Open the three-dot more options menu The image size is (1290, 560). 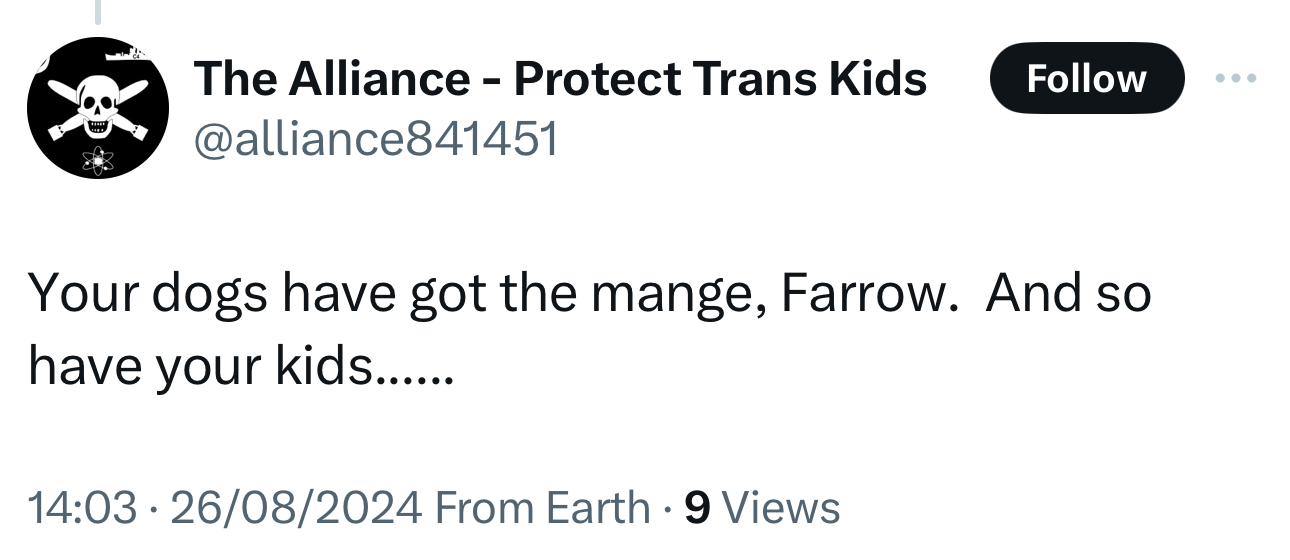(x=1236, y=78)
